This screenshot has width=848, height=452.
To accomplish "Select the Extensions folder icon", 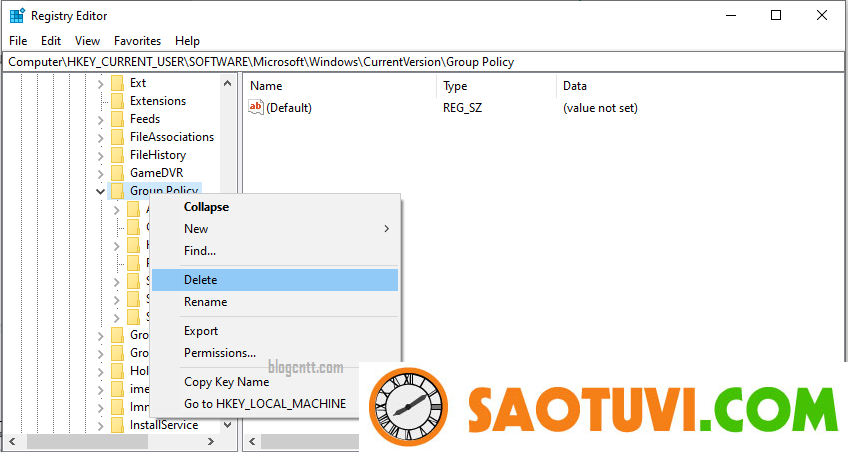I will (x=117, y=101).
